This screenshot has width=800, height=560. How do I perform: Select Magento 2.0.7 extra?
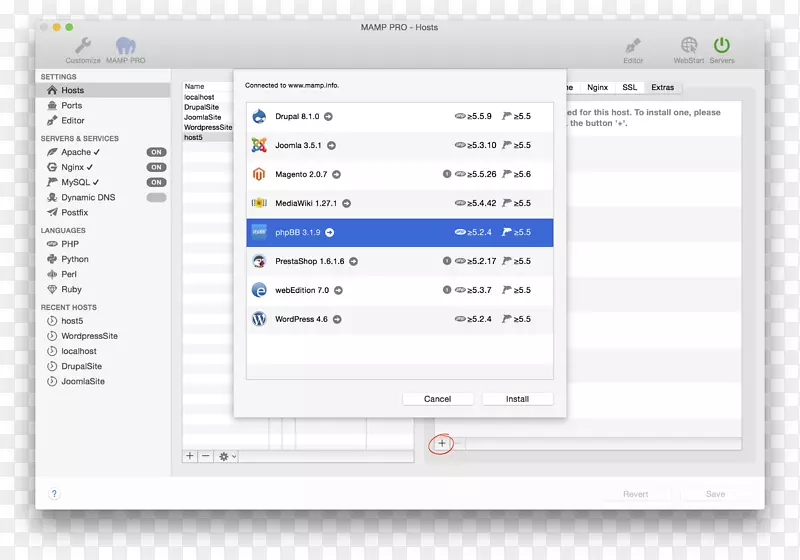pos(399,174)
